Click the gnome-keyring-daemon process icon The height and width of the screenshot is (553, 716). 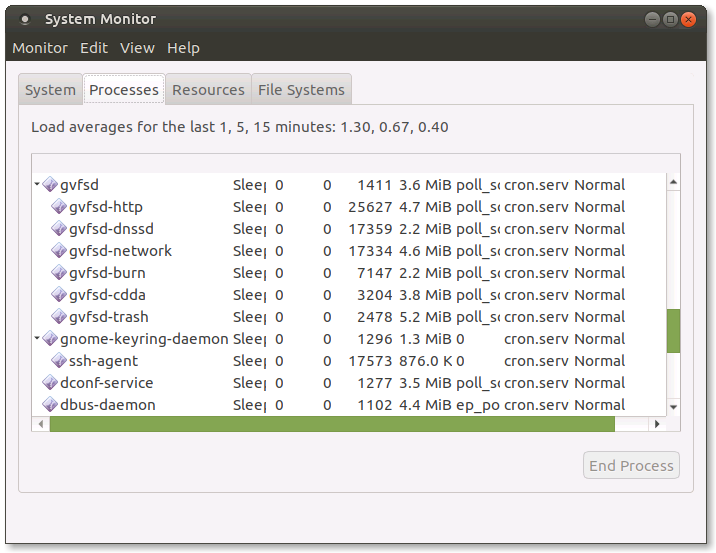(50, 339)
